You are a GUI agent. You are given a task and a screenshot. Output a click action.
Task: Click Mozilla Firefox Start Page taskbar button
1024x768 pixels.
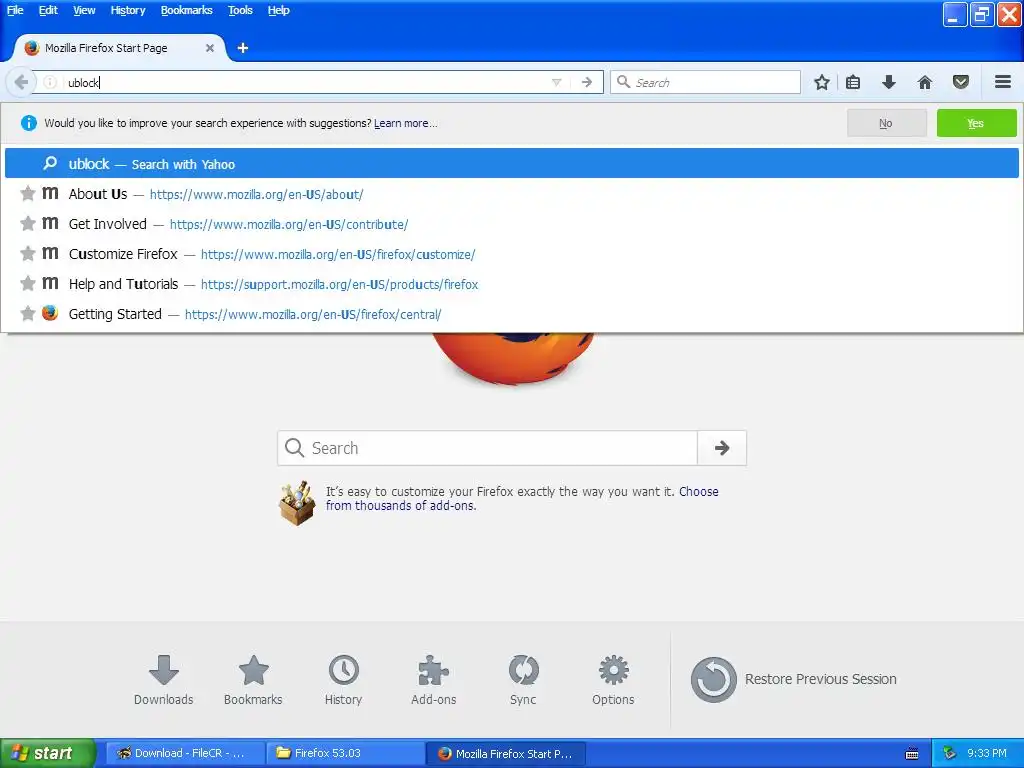click(x=505, y=753)
